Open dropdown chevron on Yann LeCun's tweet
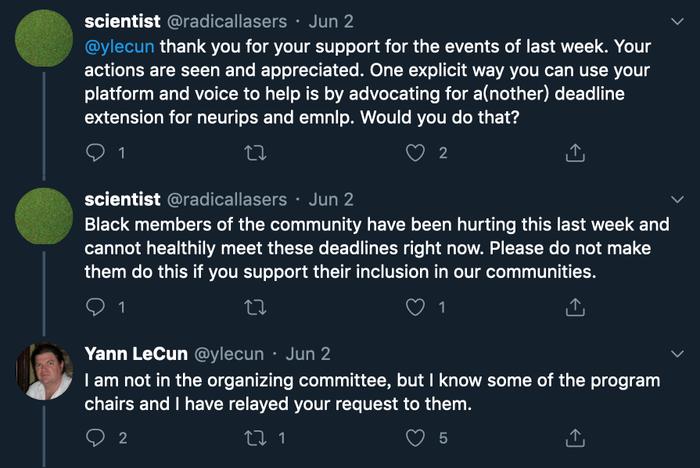 coord(677,355)
